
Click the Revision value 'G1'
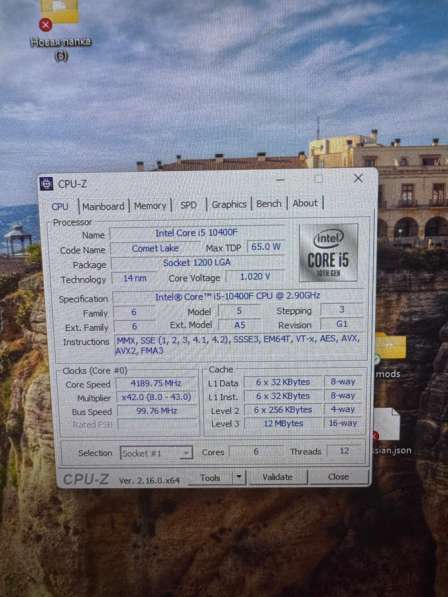(341, 324)
